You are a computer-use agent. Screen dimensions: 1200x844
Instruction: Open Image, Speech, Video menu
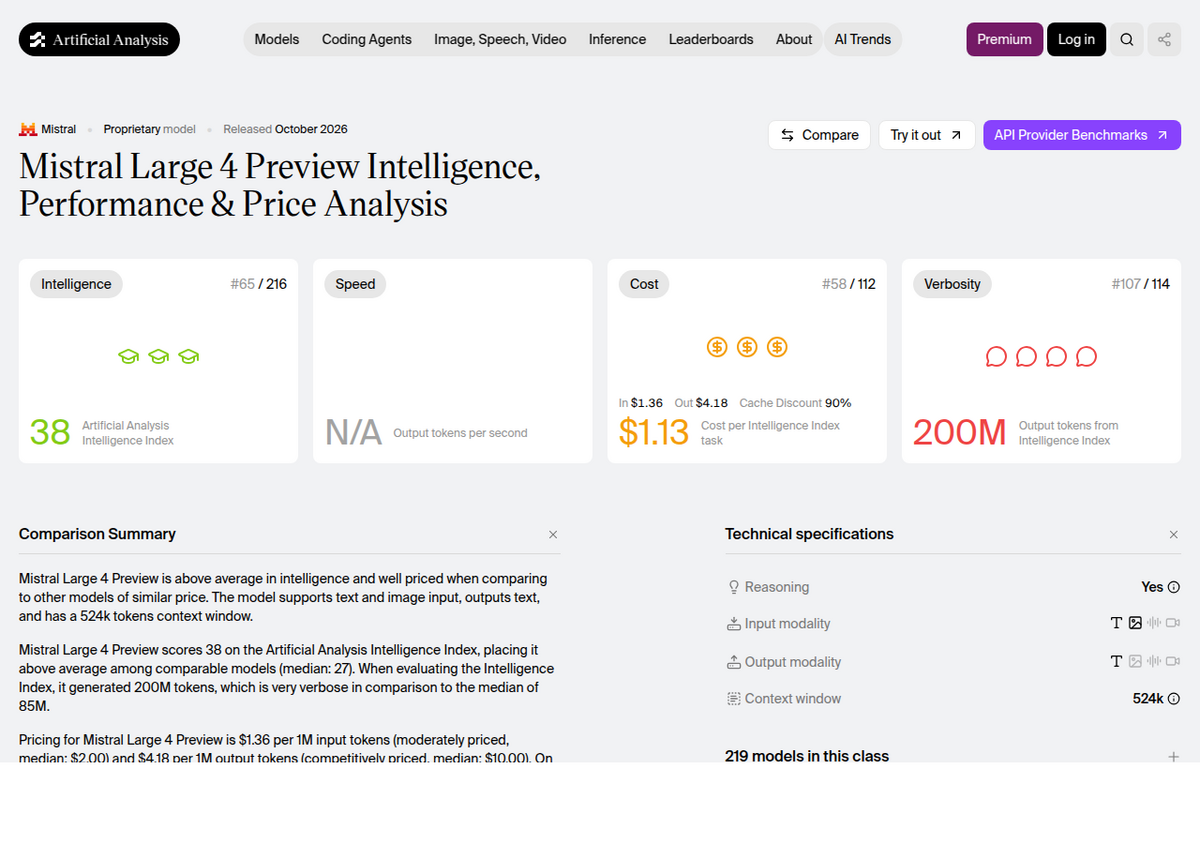(x=500, y=40)
